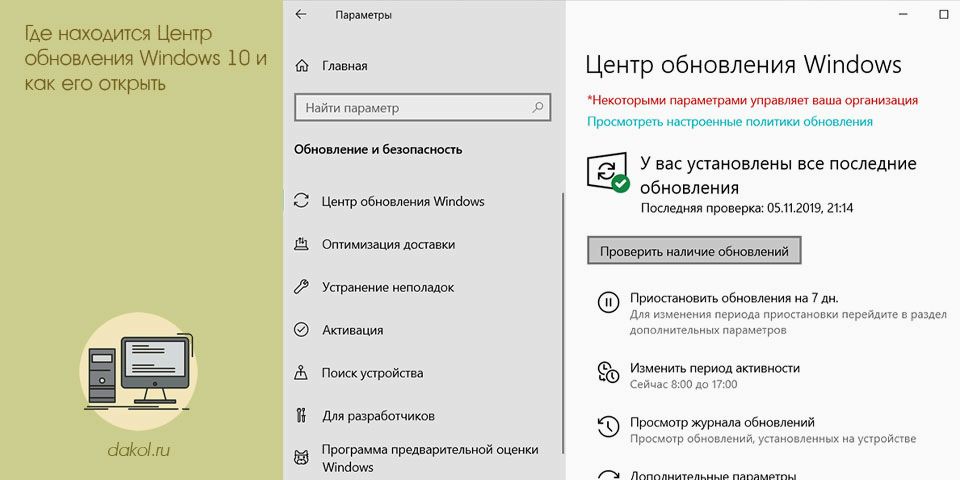Open Для разработчиков section

[x=378, y=416]
